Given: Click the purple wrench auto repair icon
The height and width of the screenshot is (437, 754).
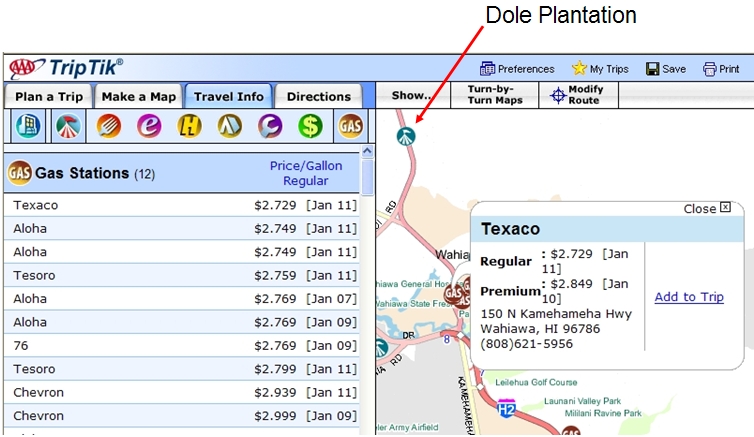Looking at the screenshot, I should 270,126.
